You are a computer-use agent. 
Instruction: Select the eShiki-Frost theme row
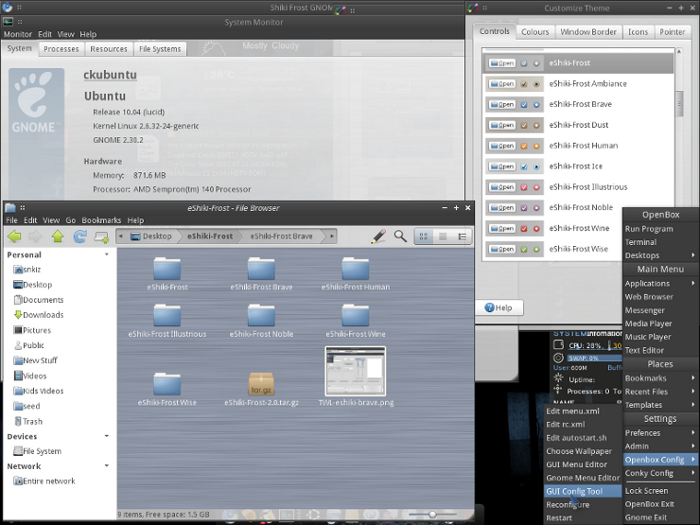click(578, 63)
